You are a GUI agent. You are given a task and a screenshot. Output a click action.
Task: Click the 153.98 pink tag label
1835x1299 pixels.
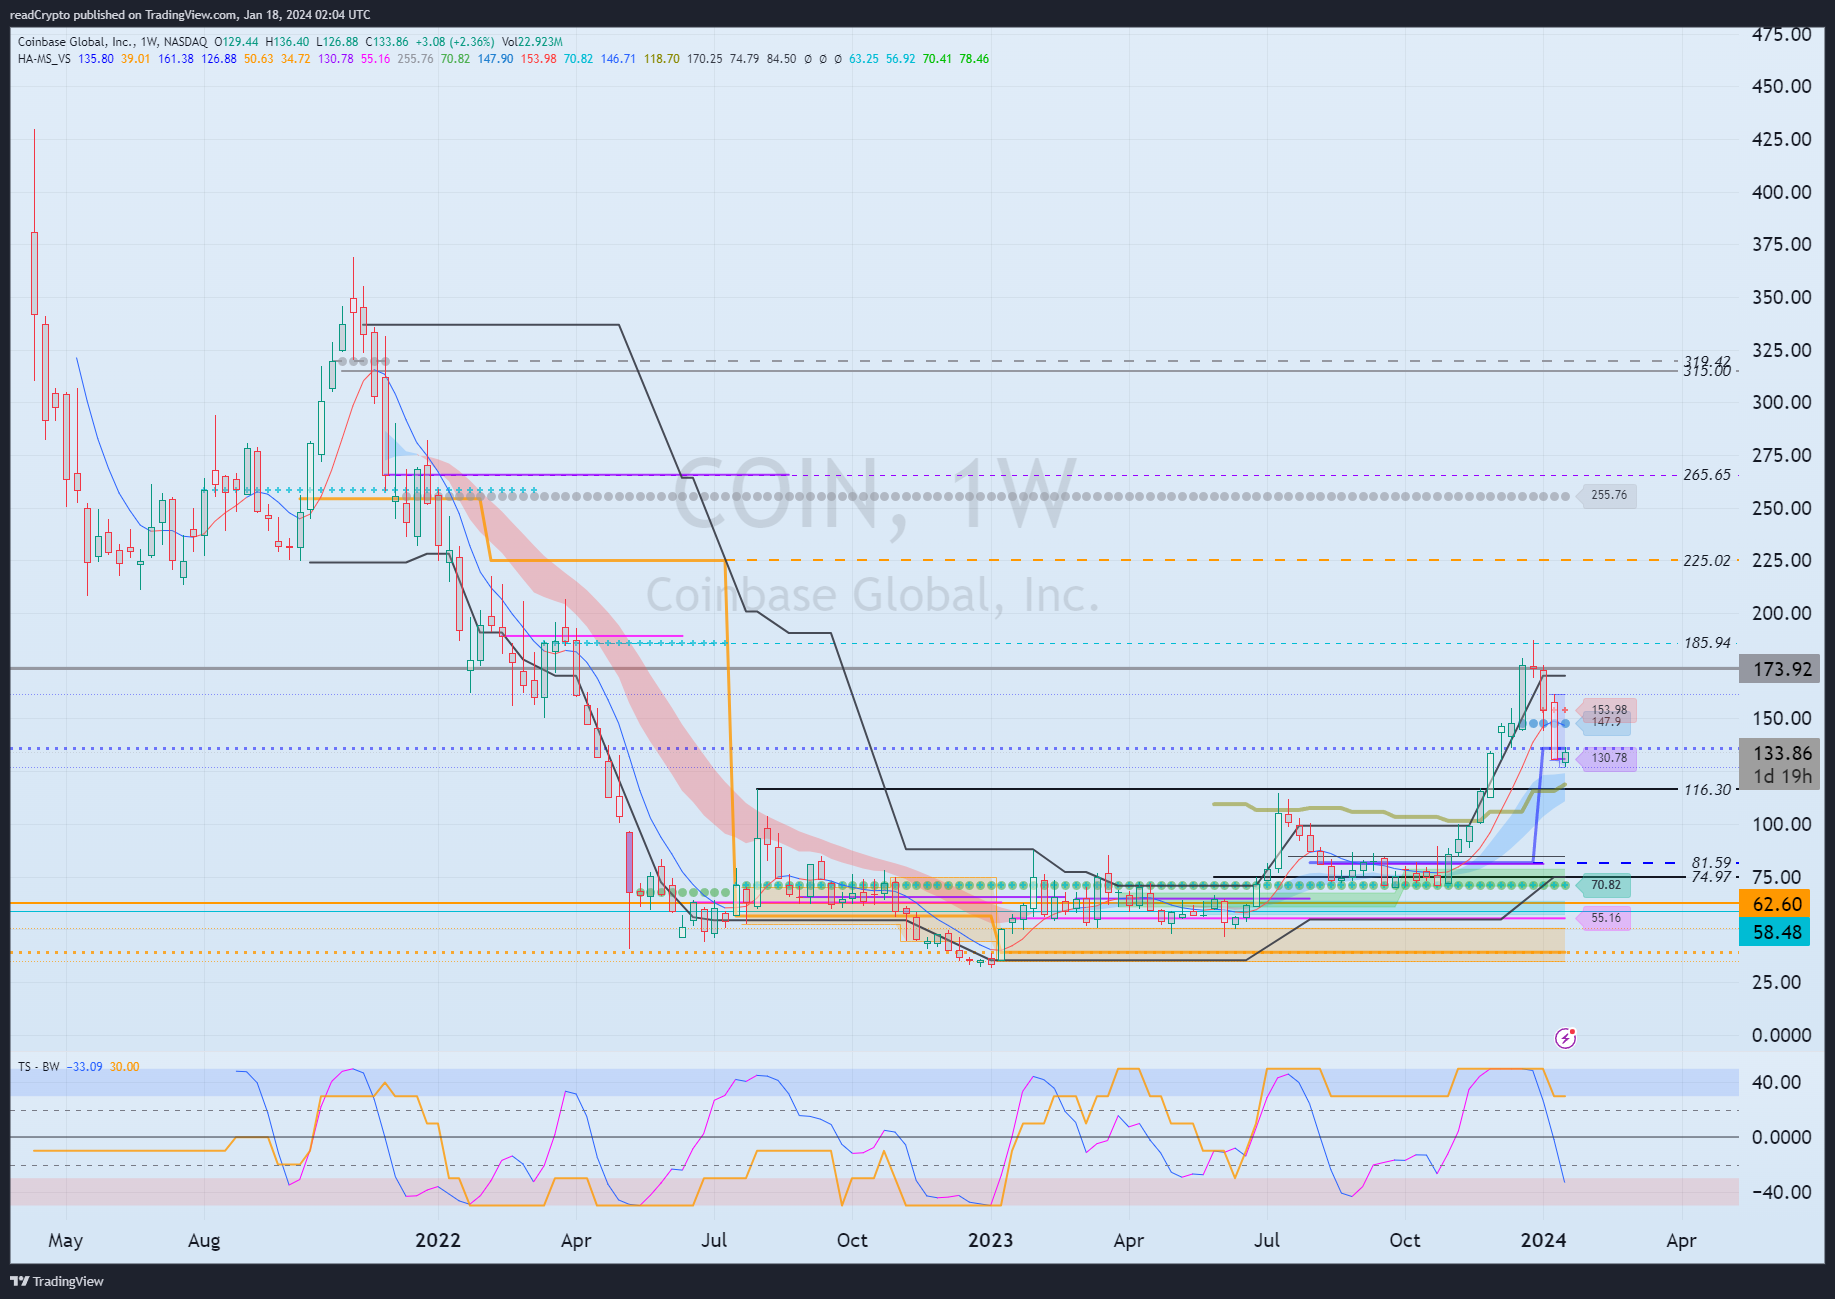click(x=1609, y=709)
